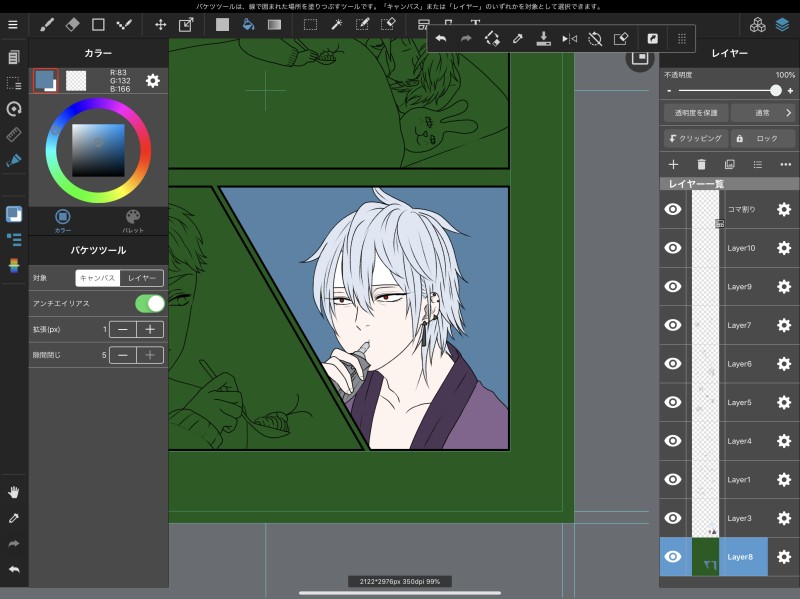This screenshot has height=599, width=800.
Task: Click the Undo arrow in floating toolbar
Action: coord(440,38)
